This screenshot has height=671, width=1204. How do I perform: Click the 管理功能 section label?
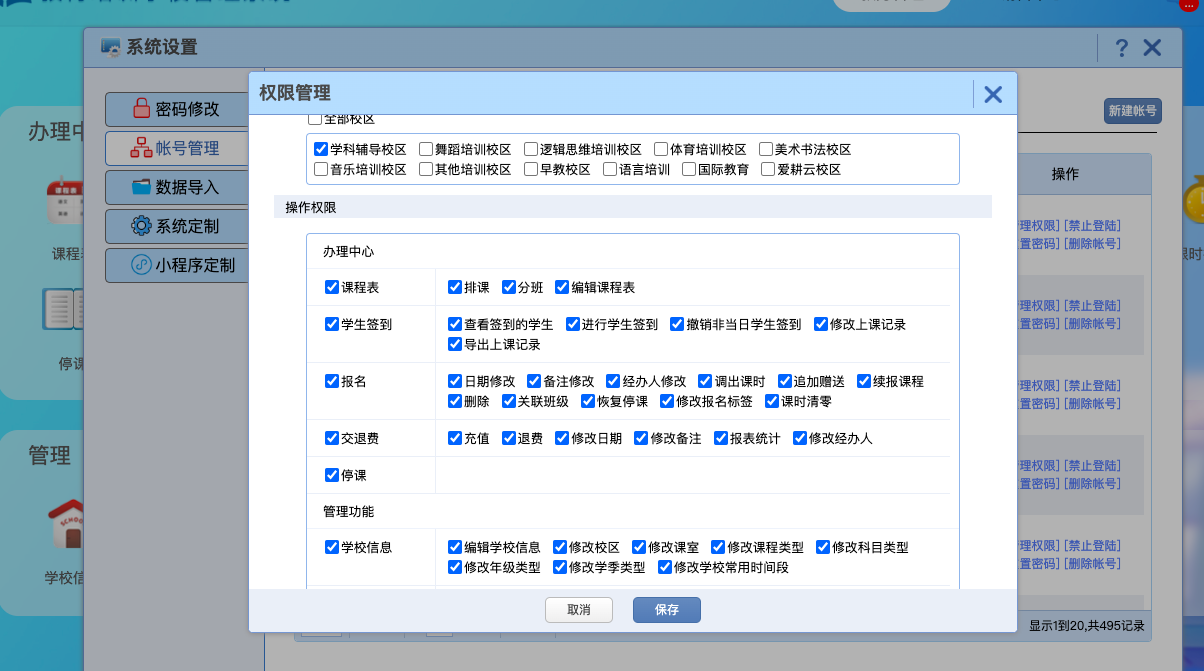pyautogui.click(x=349, y=511)
